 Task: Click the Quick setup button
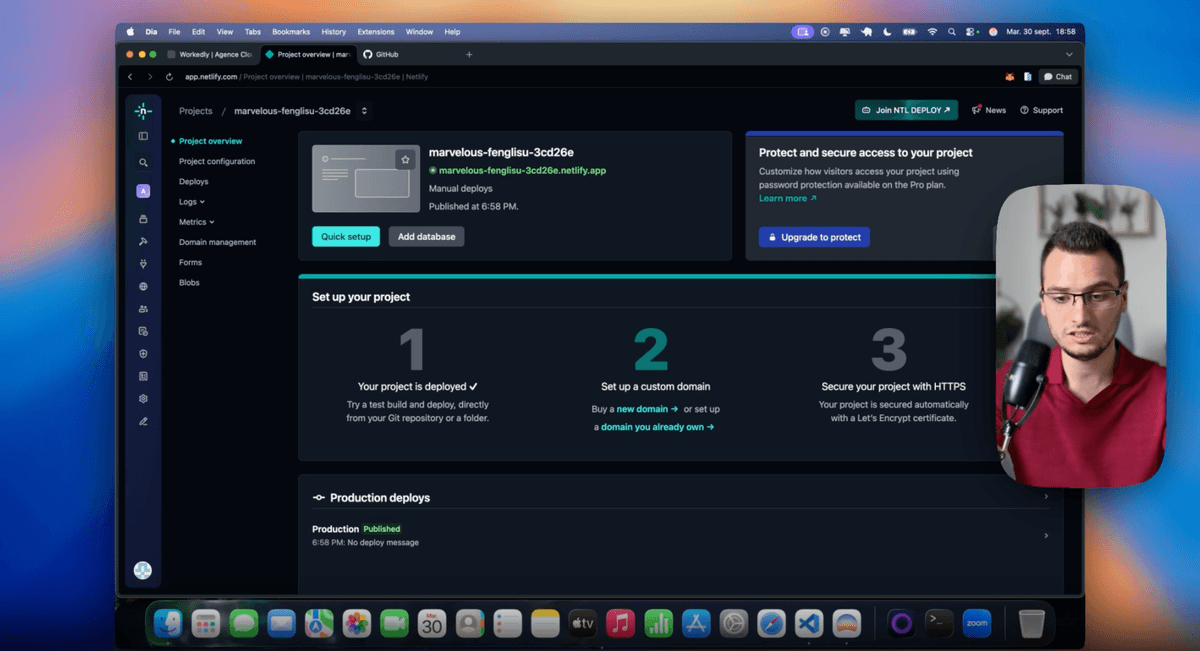pos(346,237)
